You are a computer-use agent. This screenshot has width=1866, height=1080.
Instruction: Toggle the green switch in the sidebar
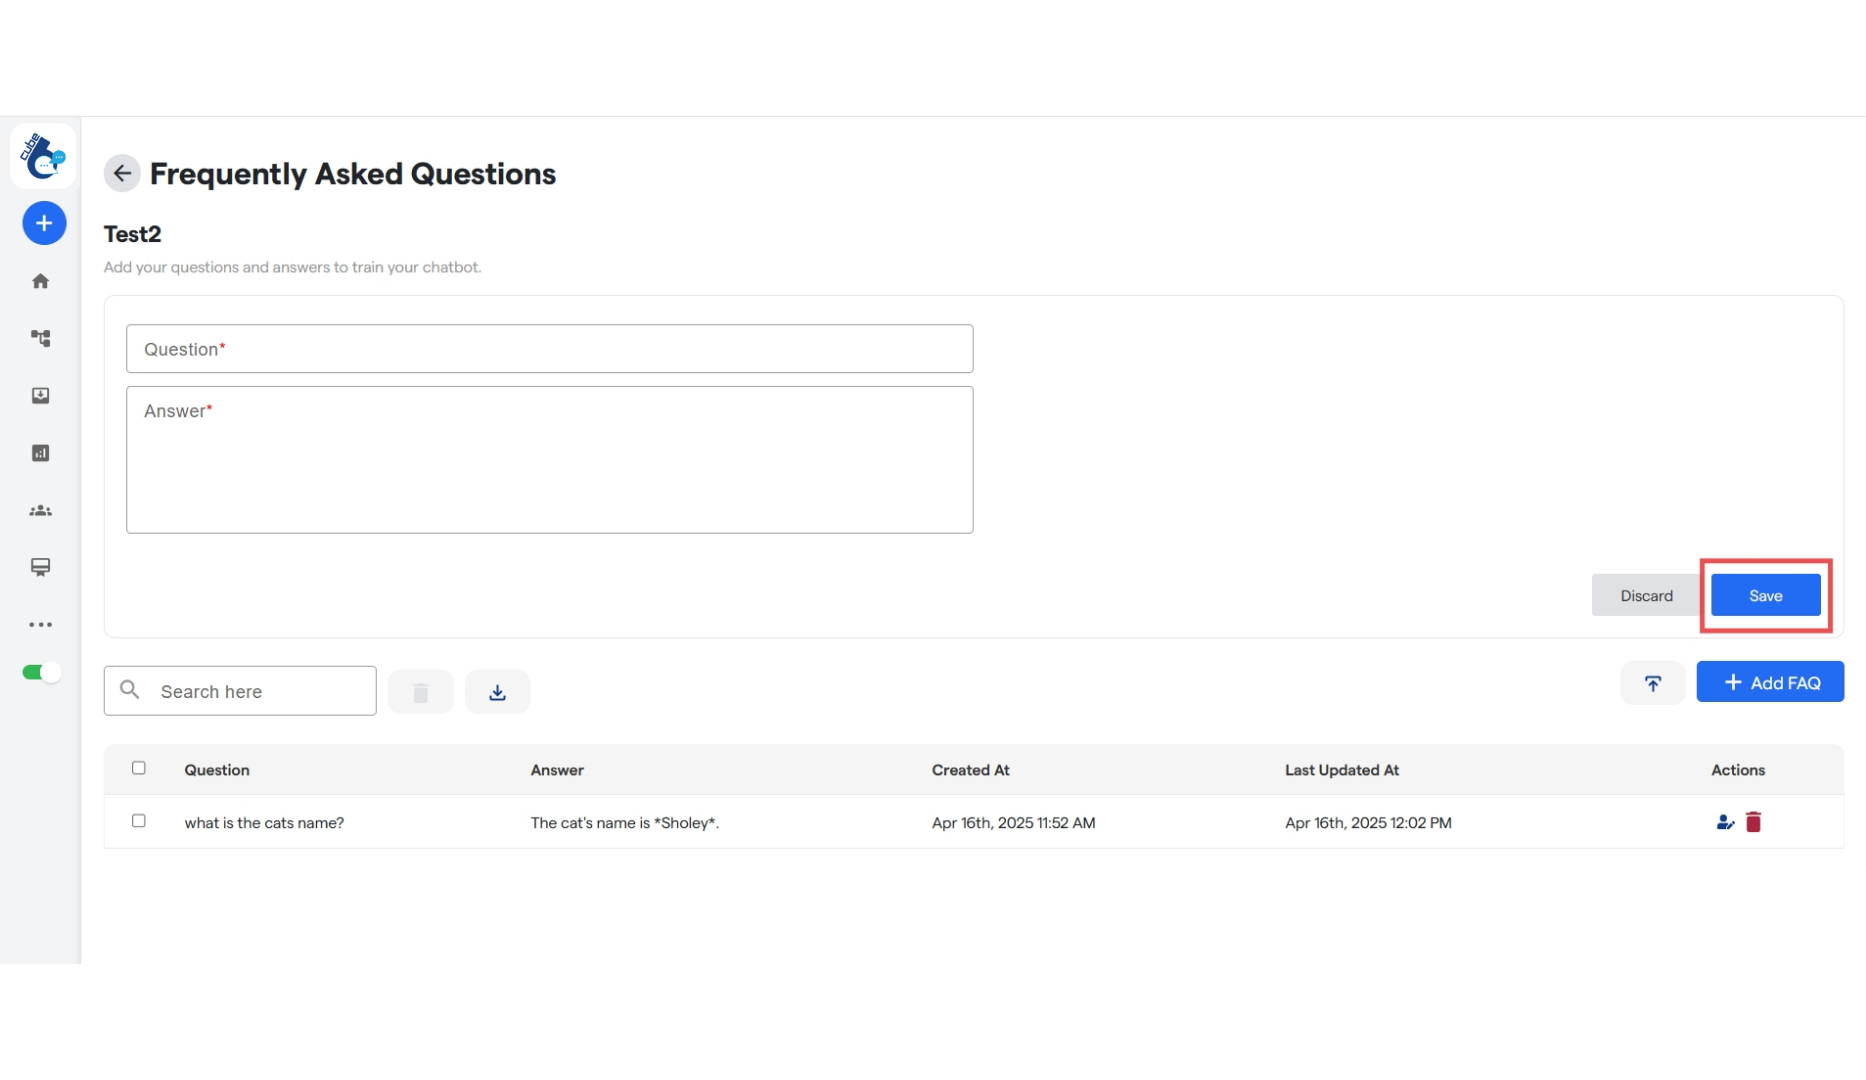pyautogui.click(x=40, y=672)
